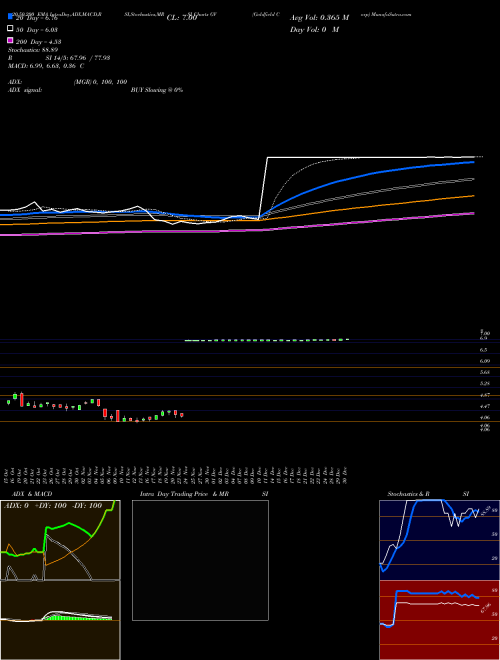Select the '(MGR) 0, 100, 100' ADX values
Viewport: 500px width, 660px height.
point(100,82)
